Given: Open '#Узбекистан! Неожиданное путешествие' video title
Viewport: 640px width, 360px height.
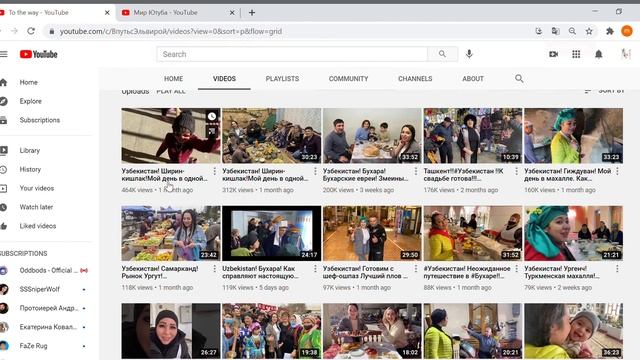Looking at the screenshot, I should pos(467,272).
